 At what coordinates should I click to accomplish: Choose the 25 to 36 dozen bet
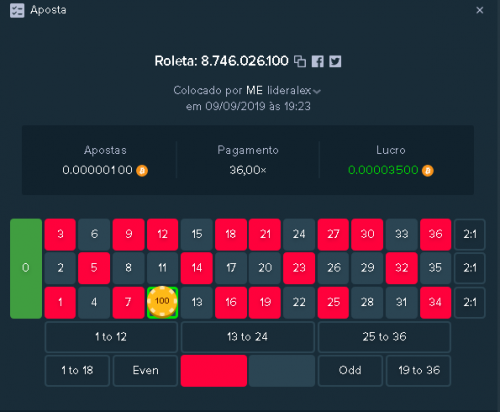[x=384, y=337]
